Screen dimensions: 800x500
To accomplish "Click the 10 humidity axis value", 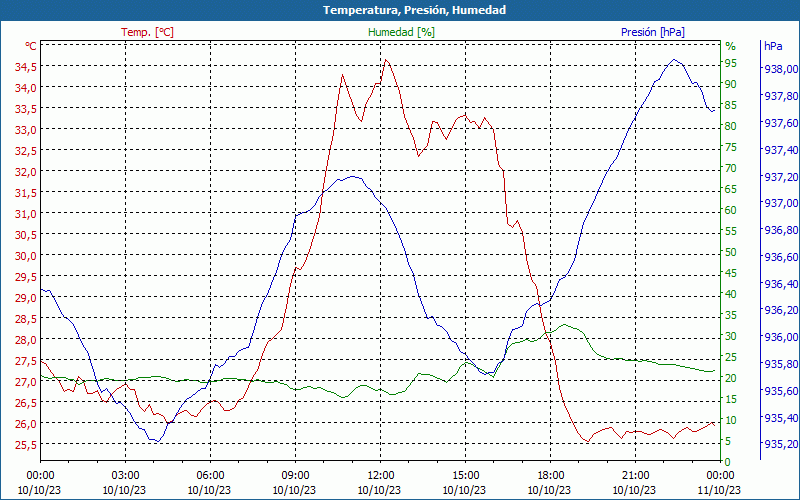I will coord(731,420).
